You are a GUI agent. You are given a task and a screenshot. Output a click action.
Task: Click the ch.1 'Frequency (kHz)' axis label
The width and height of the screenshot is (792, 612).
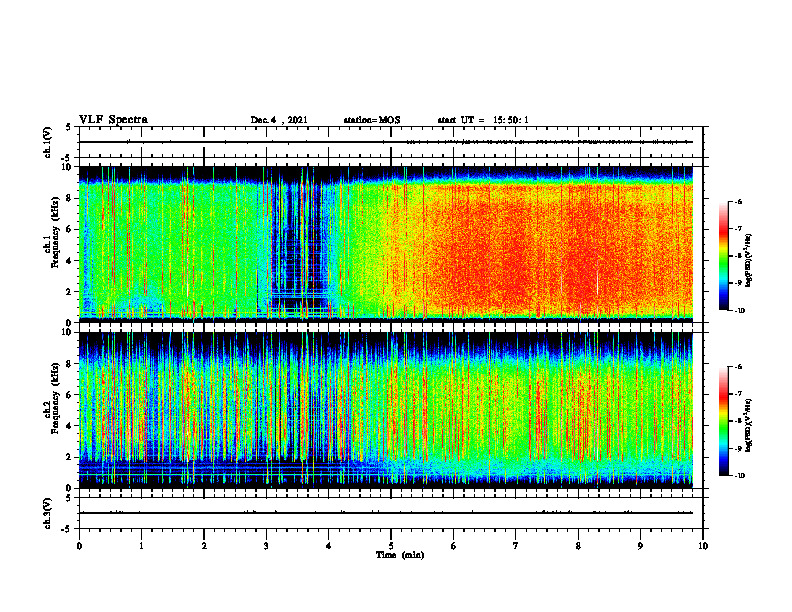55,230
